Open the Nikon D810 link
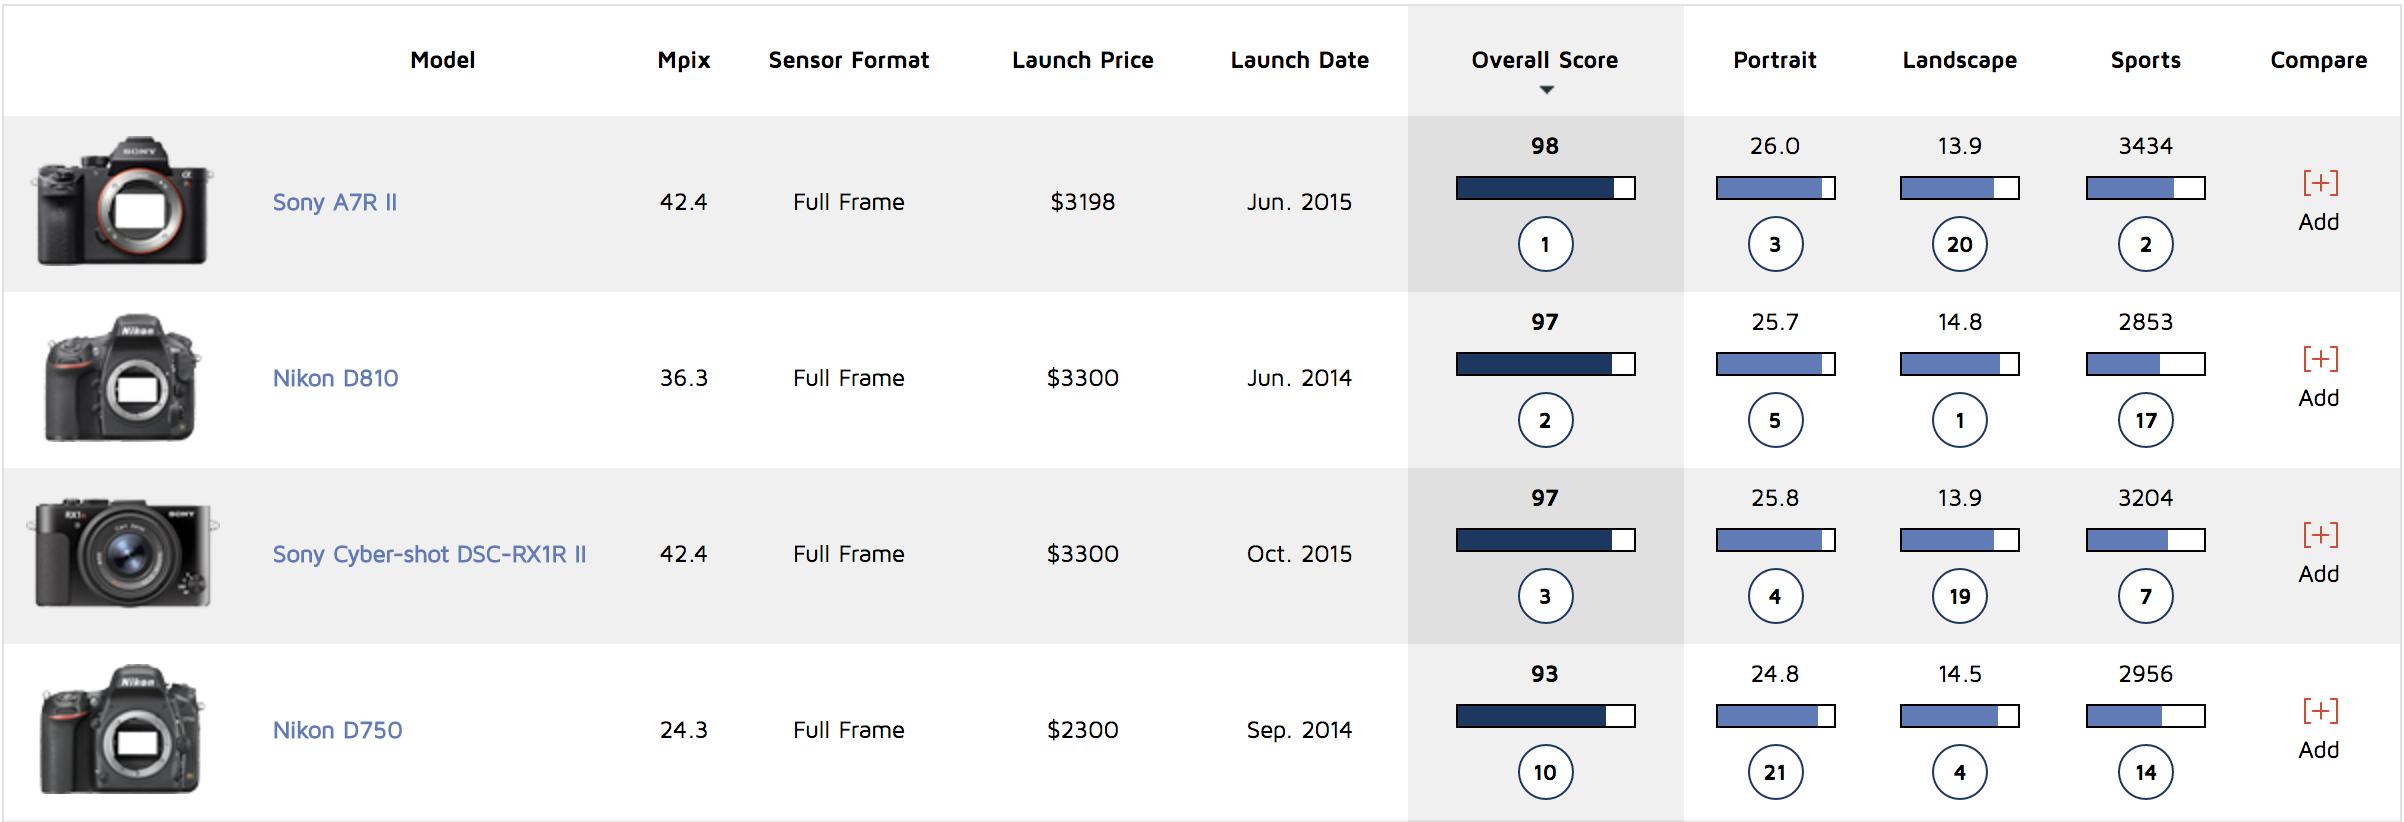 (x=335, y=378)
